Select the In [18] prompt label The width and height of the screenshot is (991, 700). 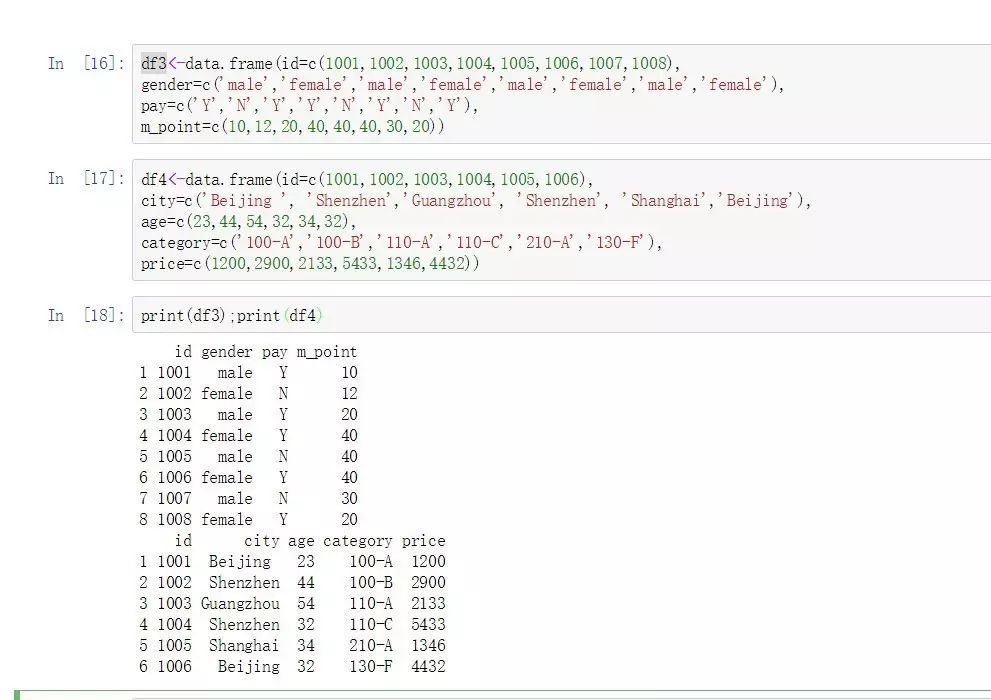[87, 315]
